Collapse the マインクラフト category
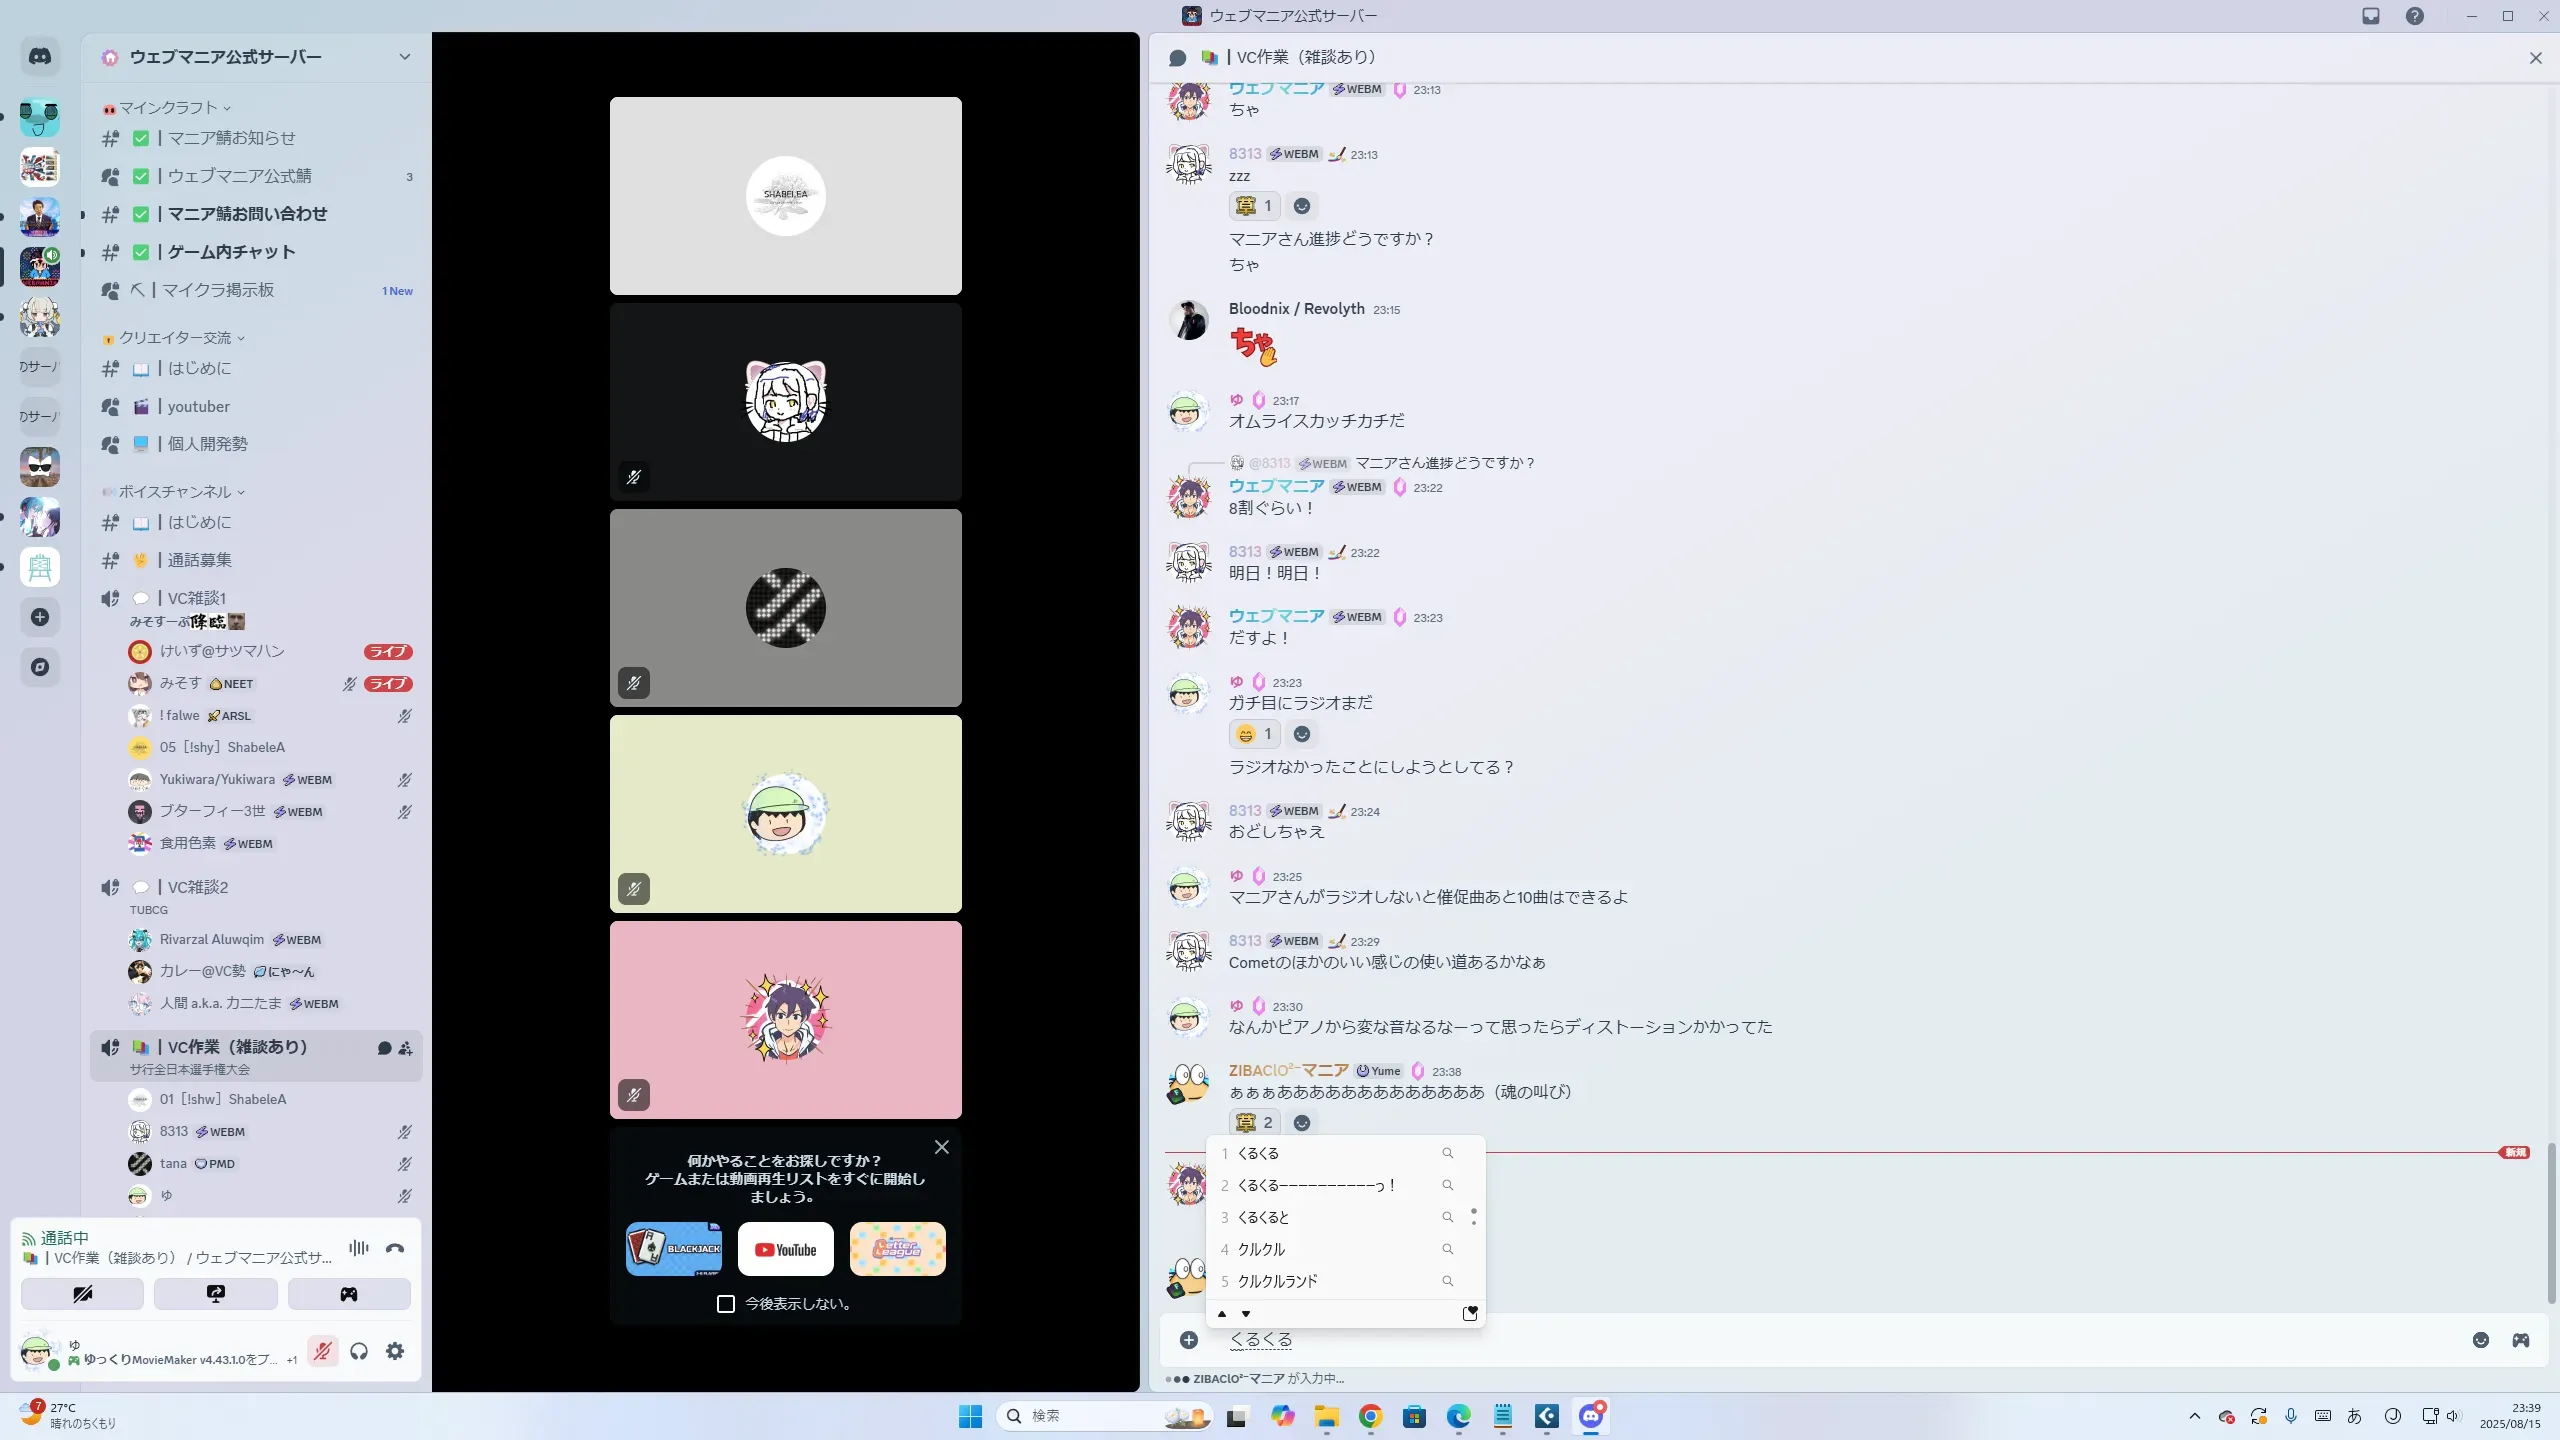 click(168, 108)
